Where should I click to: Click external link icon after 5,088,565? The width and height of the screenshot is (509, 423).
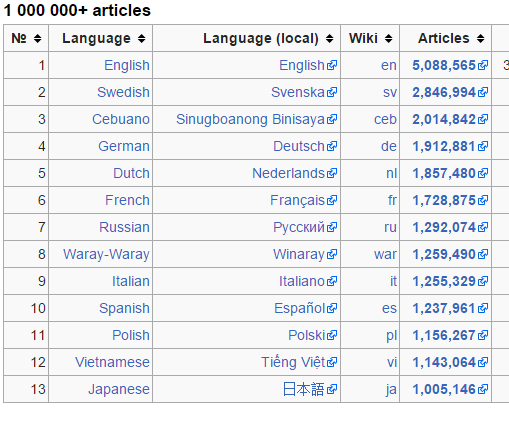(483, 65)
